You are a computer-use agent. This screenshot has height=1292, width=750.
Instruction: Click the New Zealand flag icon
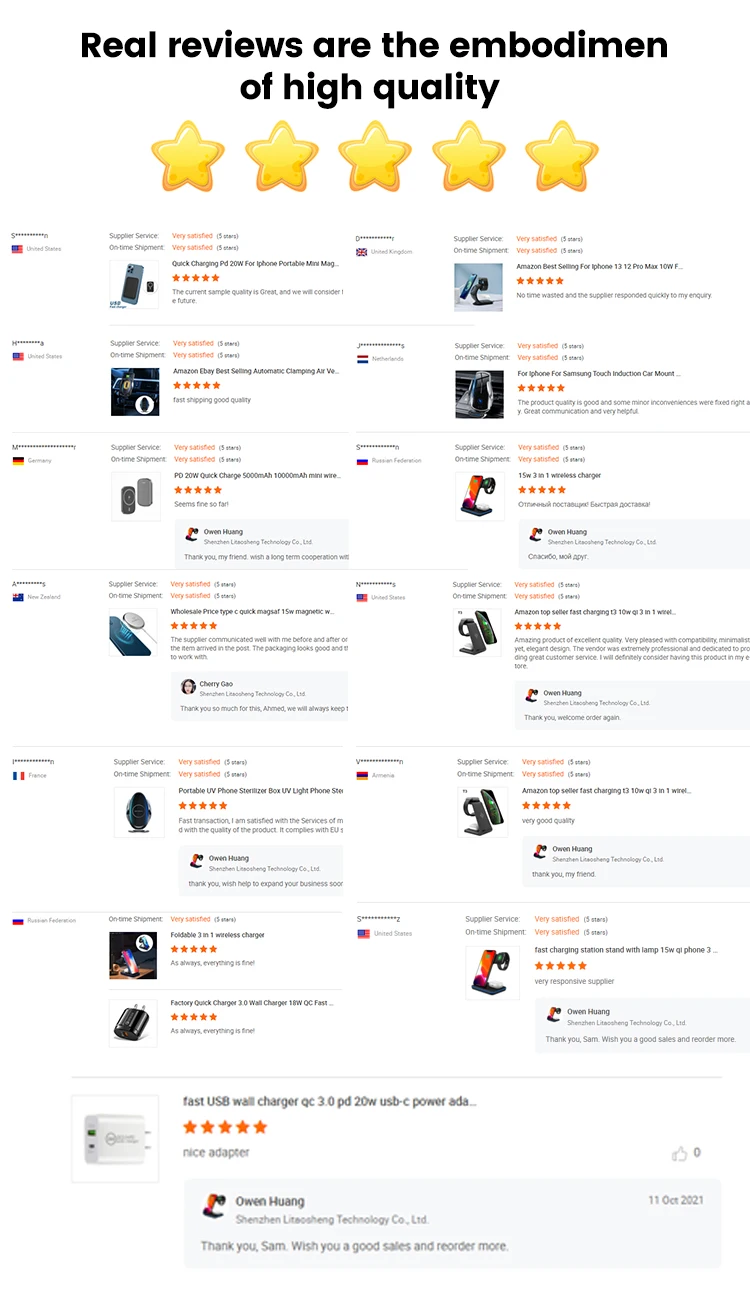pos(18,597)
